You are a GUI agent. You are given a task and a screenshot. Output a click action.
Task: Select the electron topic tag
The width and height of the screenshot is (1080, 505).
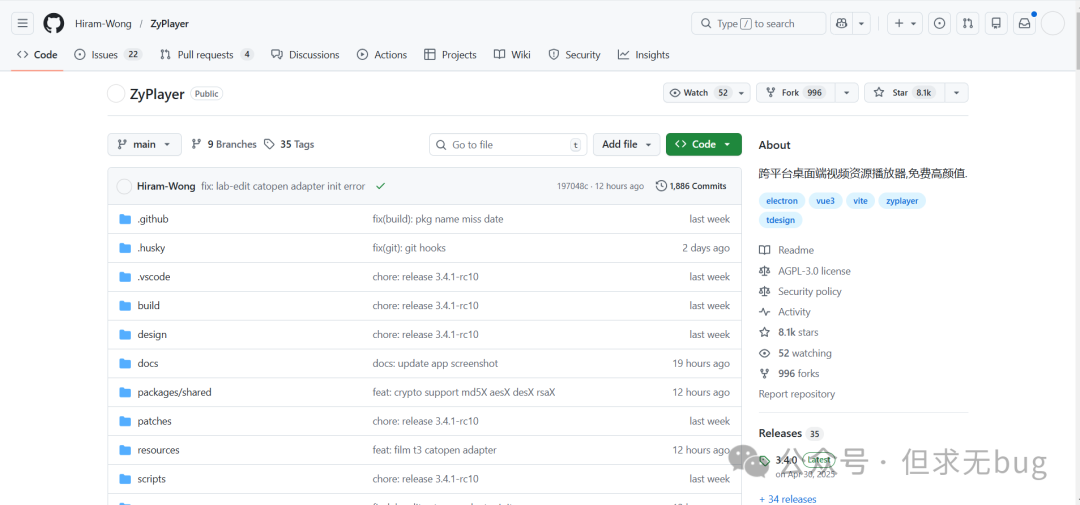782,201
